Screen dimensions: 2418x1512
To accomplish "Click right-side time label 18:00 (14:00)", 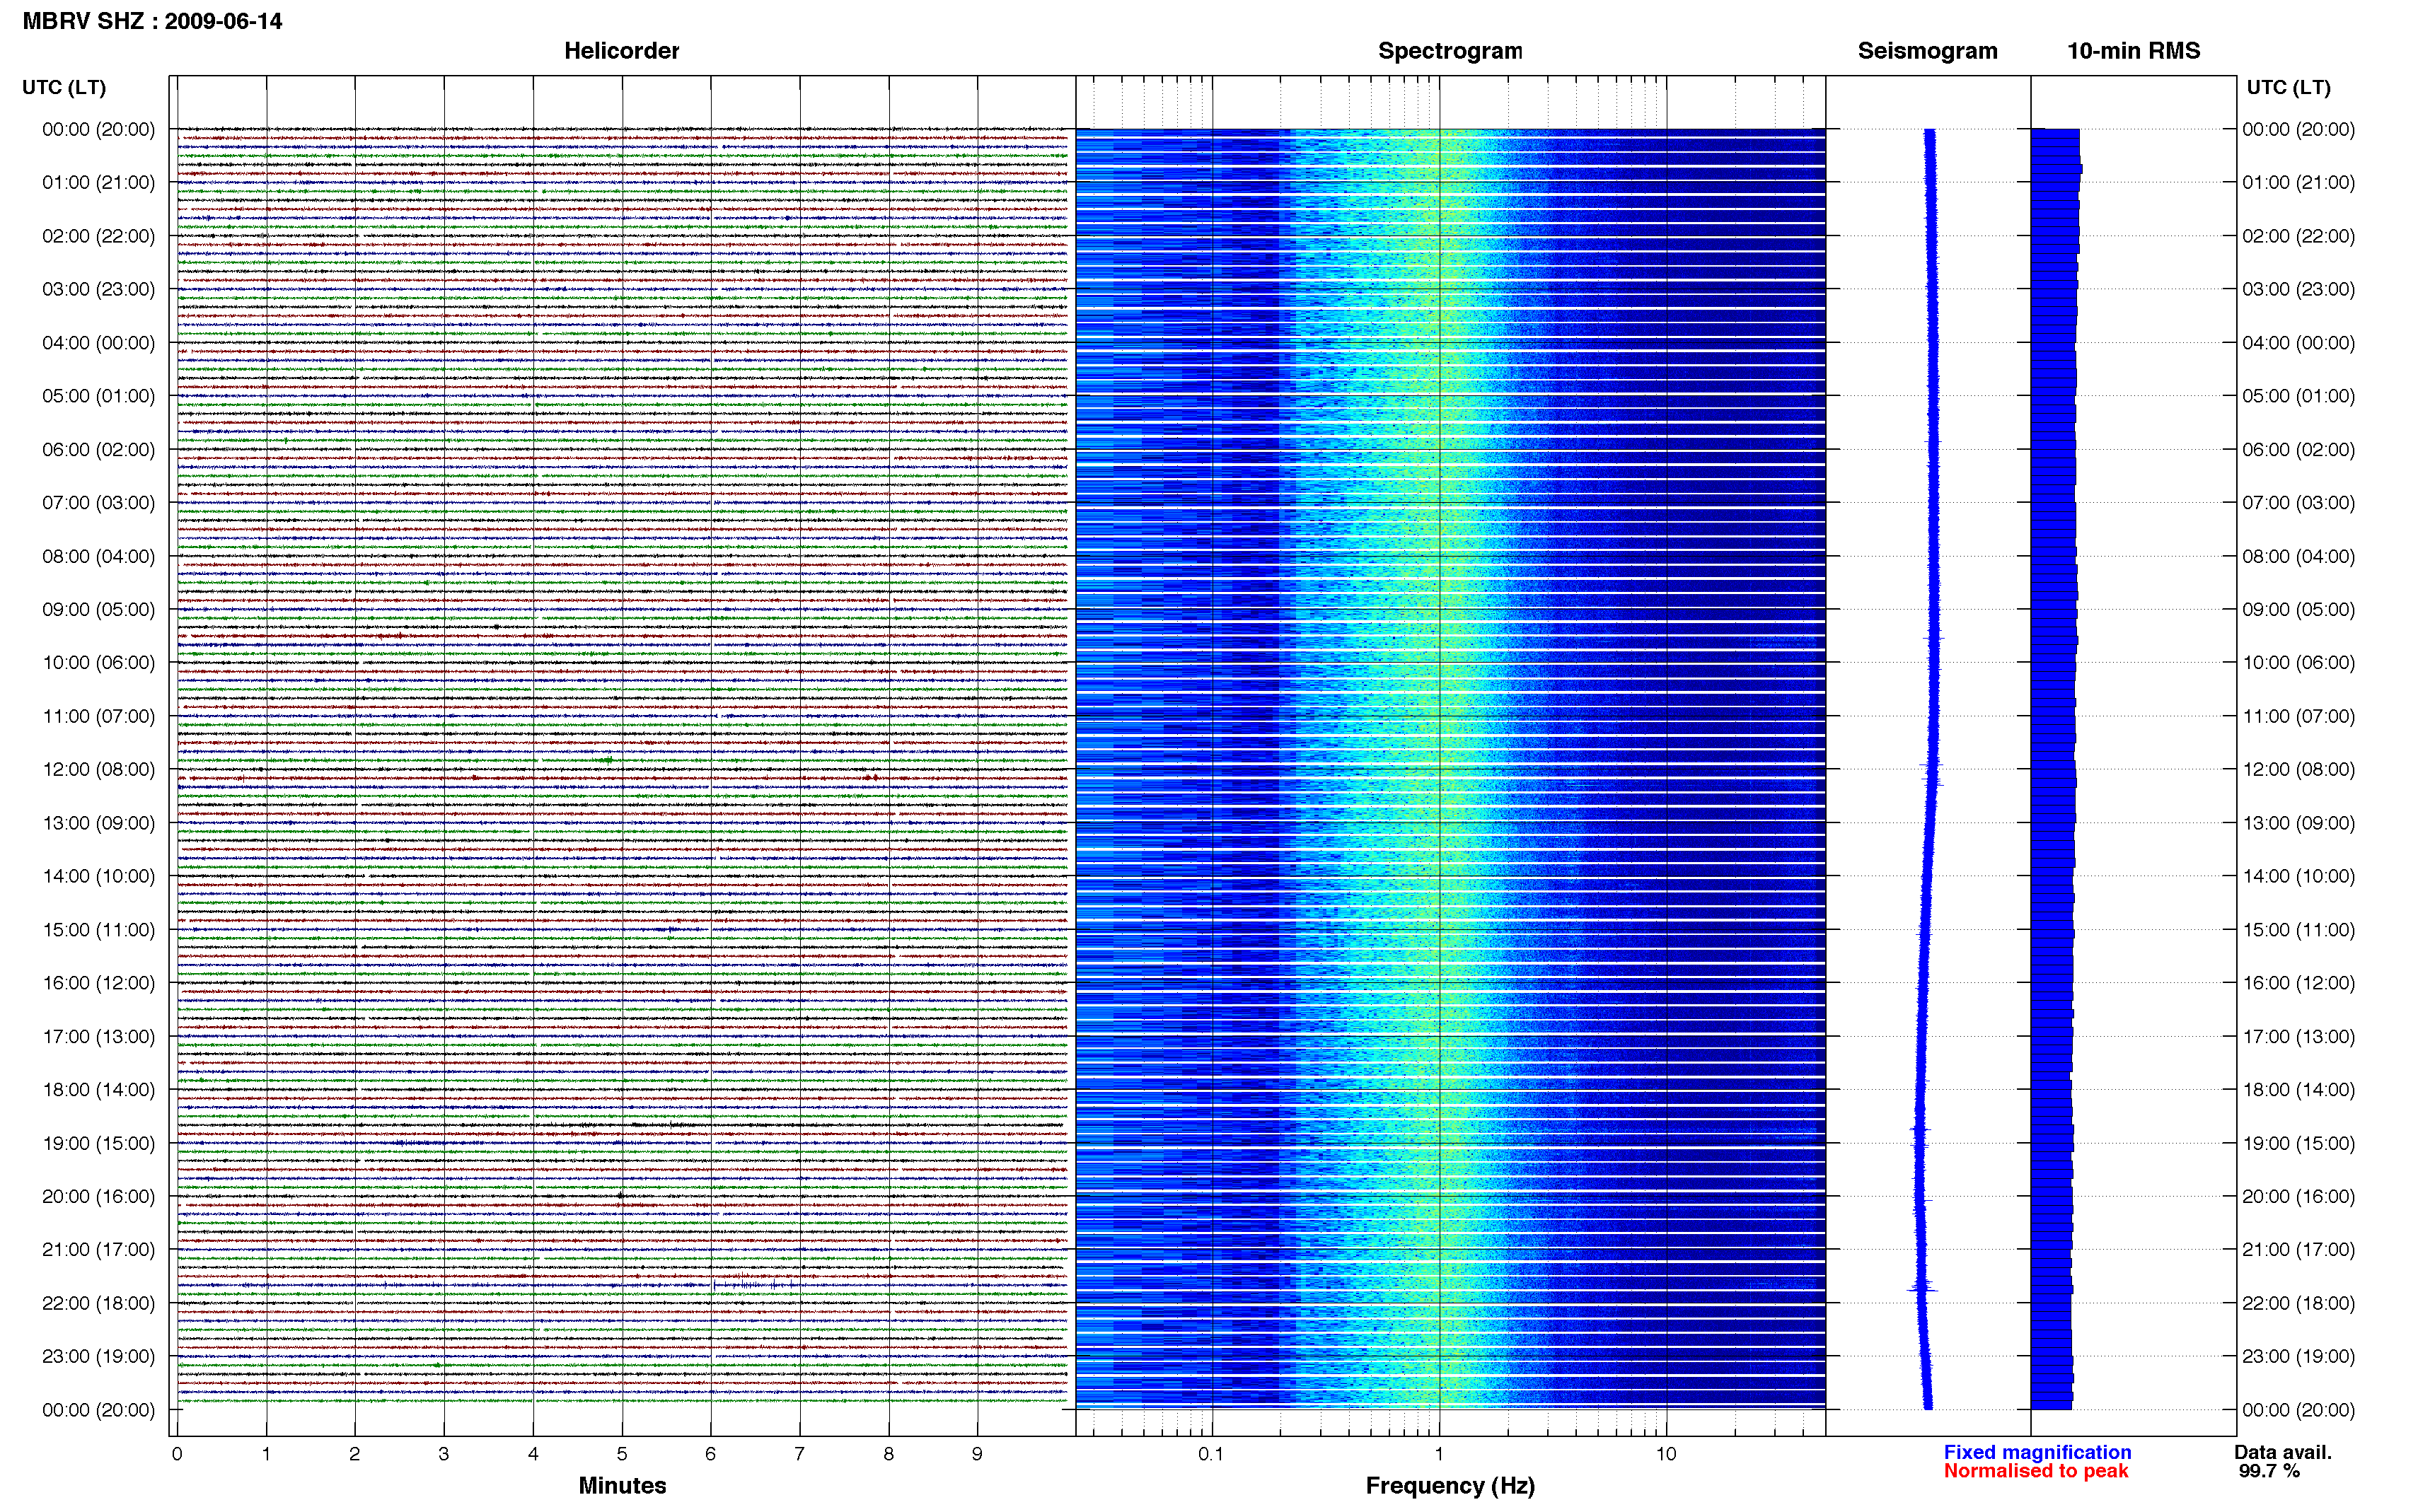I will [x=2298, y=1089].
